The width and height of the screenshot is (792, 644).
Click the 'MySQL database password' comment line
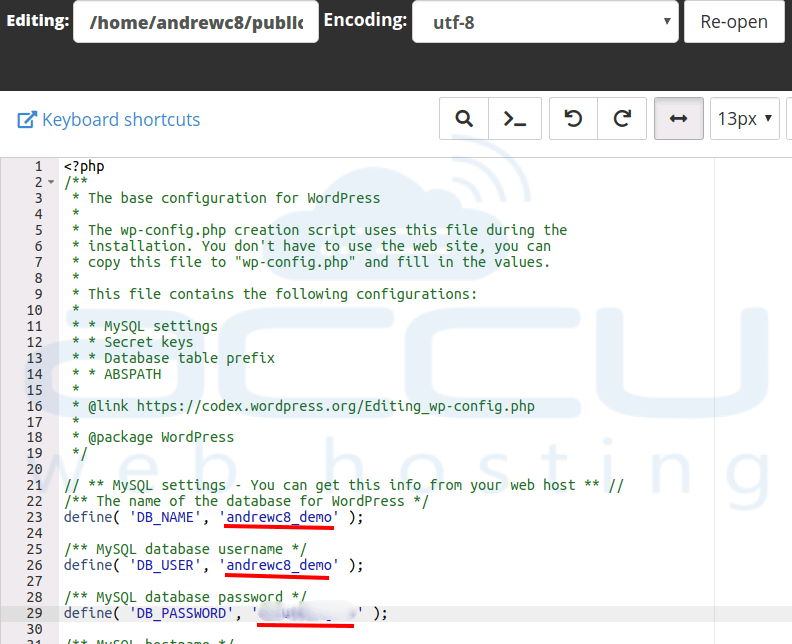pos(185,597)
